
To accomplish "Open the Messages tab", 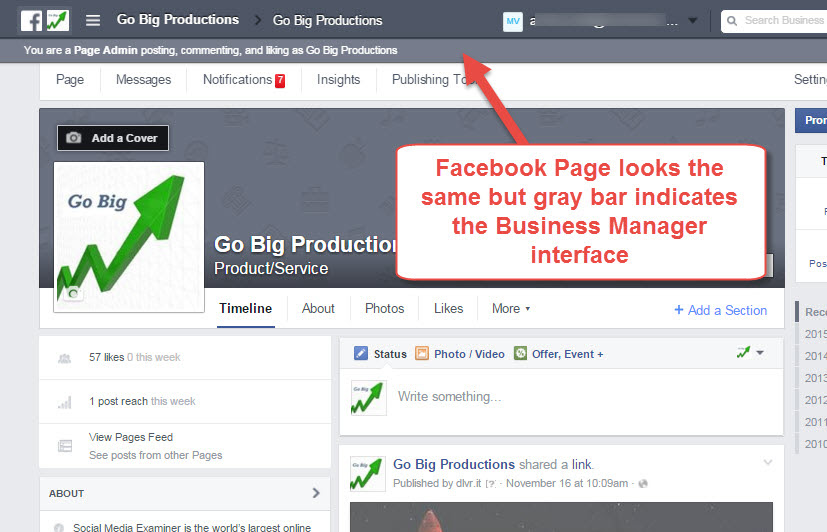I will [143, 80].
